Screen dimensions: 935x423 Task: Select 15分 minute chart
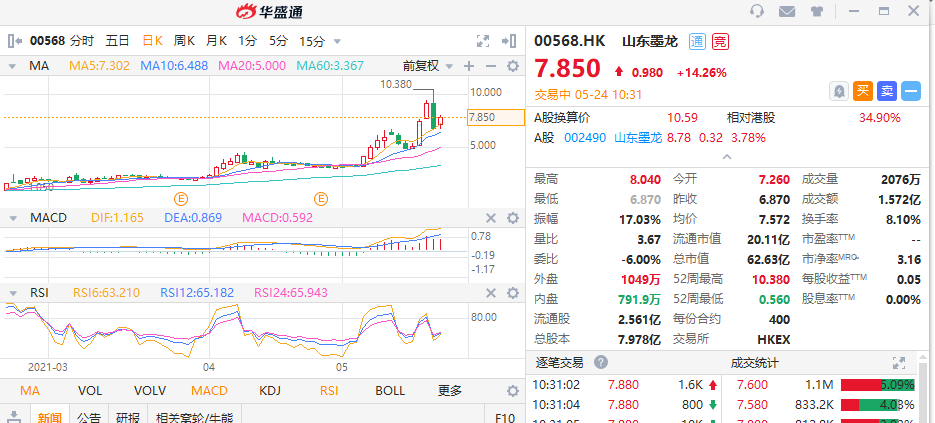click(312, 41)
